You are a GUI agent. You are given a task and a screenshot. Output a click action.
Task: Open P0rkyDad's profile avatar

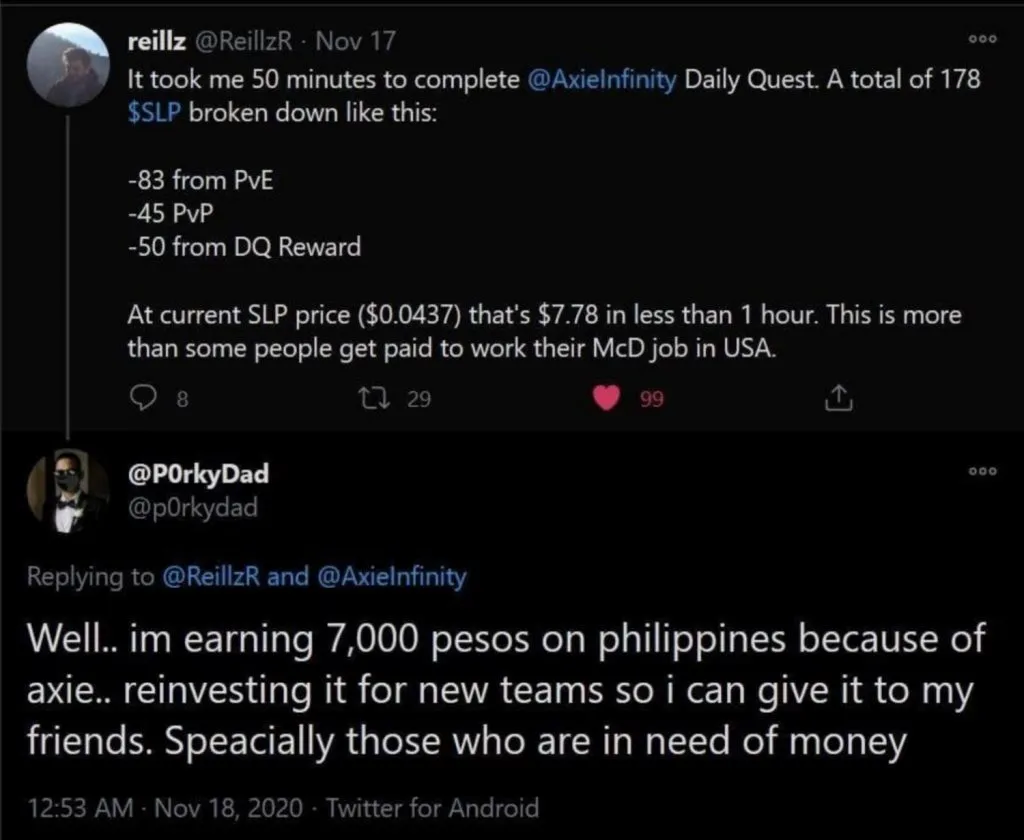tap(69, 490)
